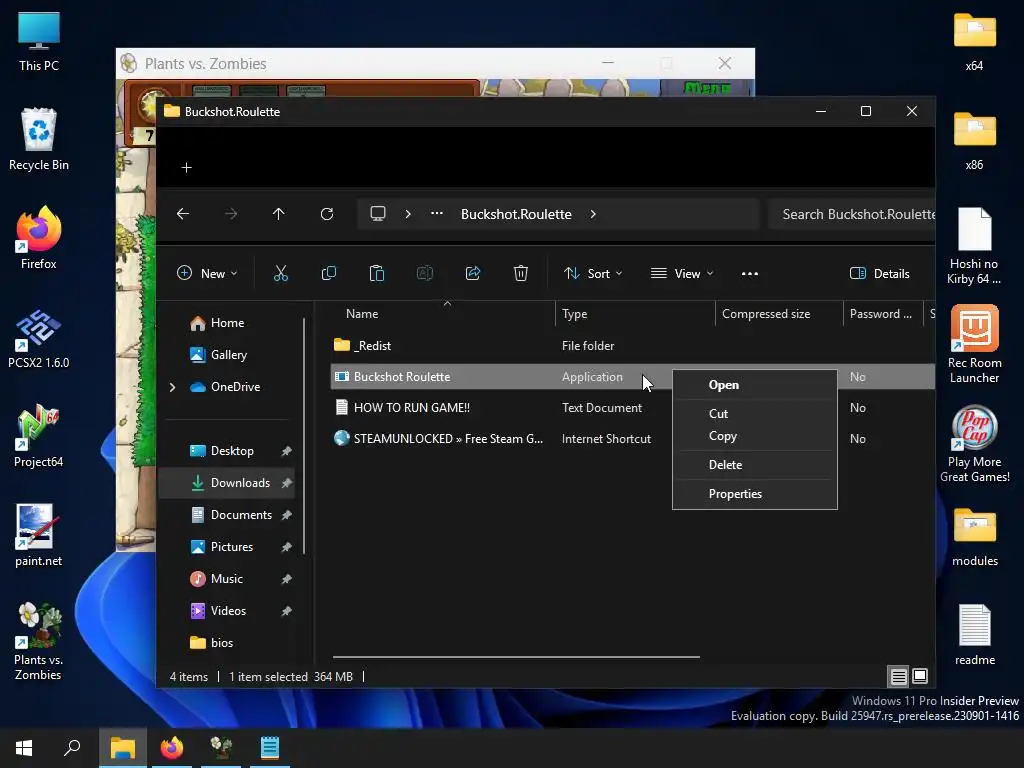
Task: Open taskbar search magnifier
Action: pos(72,748)
